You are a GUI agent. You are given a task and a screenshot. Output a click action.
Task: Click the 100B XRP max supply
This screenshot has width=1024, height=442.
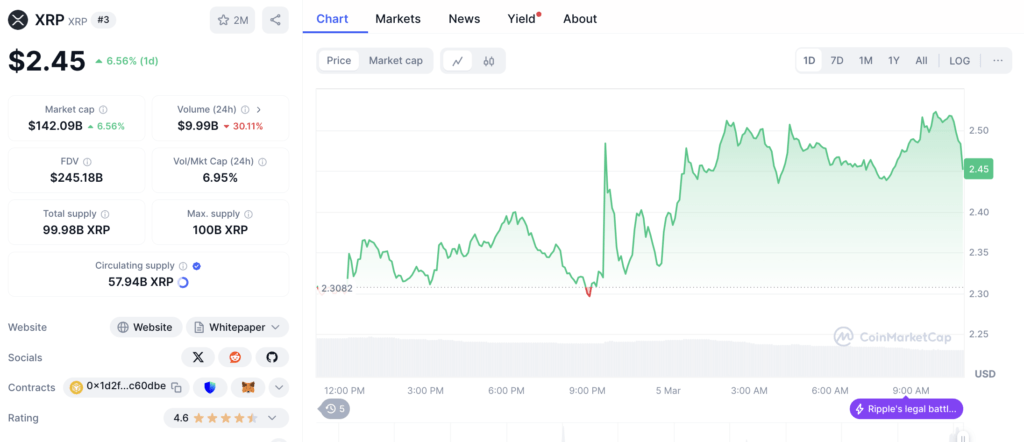click(x=220, y=230)
